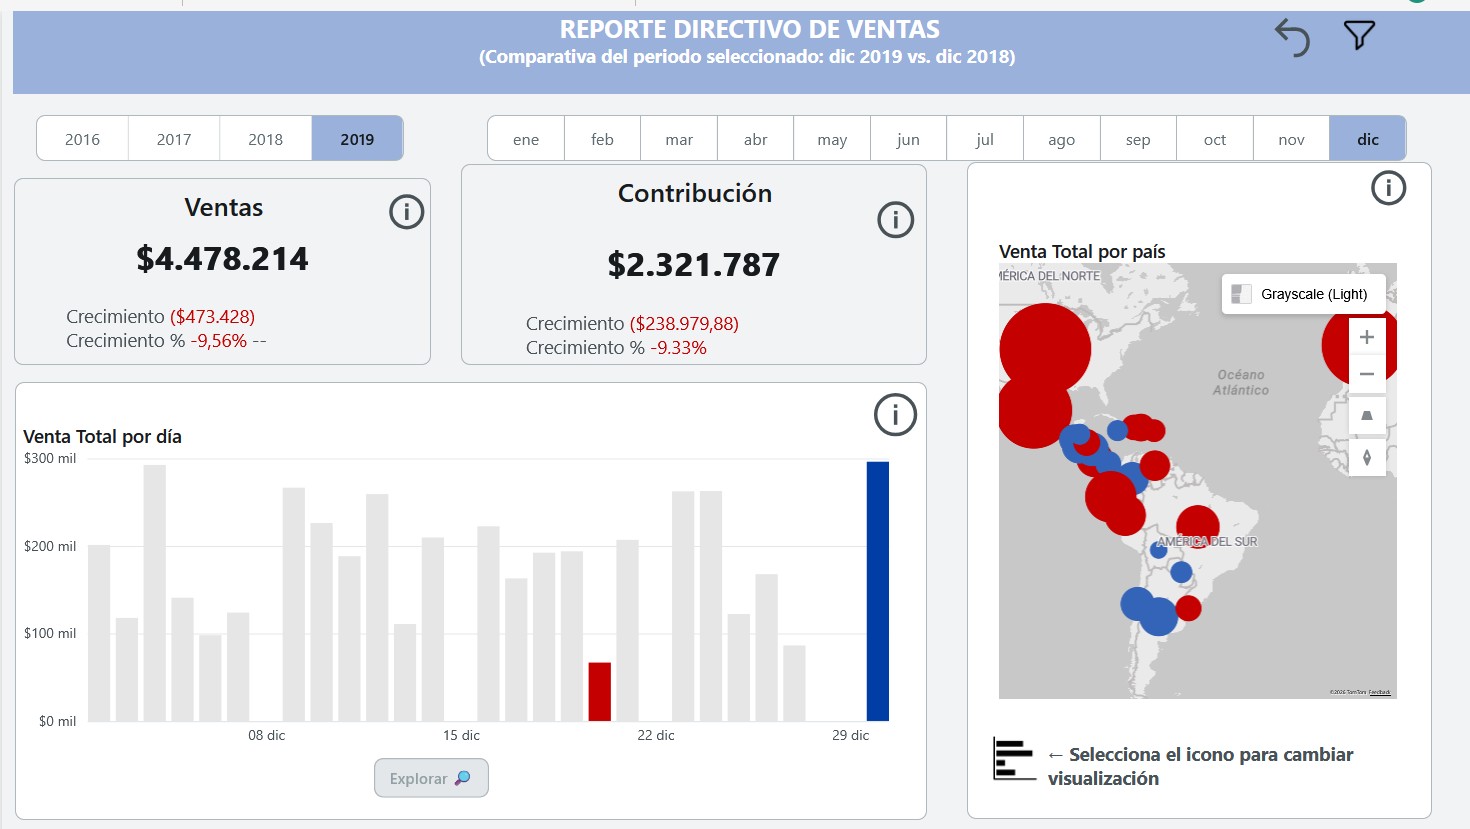Click the 15 dic axis label
This screenshot has width=1470, height=829.
tap(461, 735)
